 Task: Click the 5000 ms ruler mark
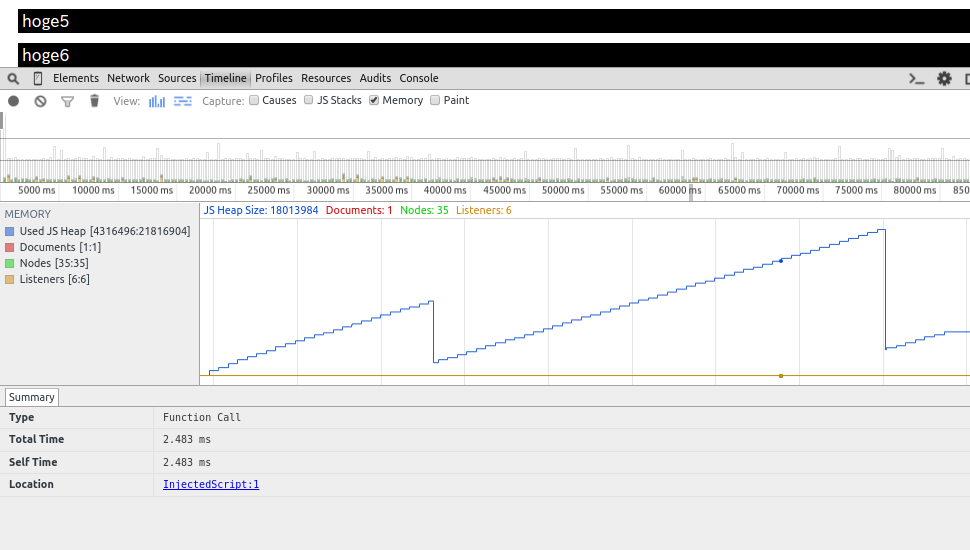coord(36,191)
